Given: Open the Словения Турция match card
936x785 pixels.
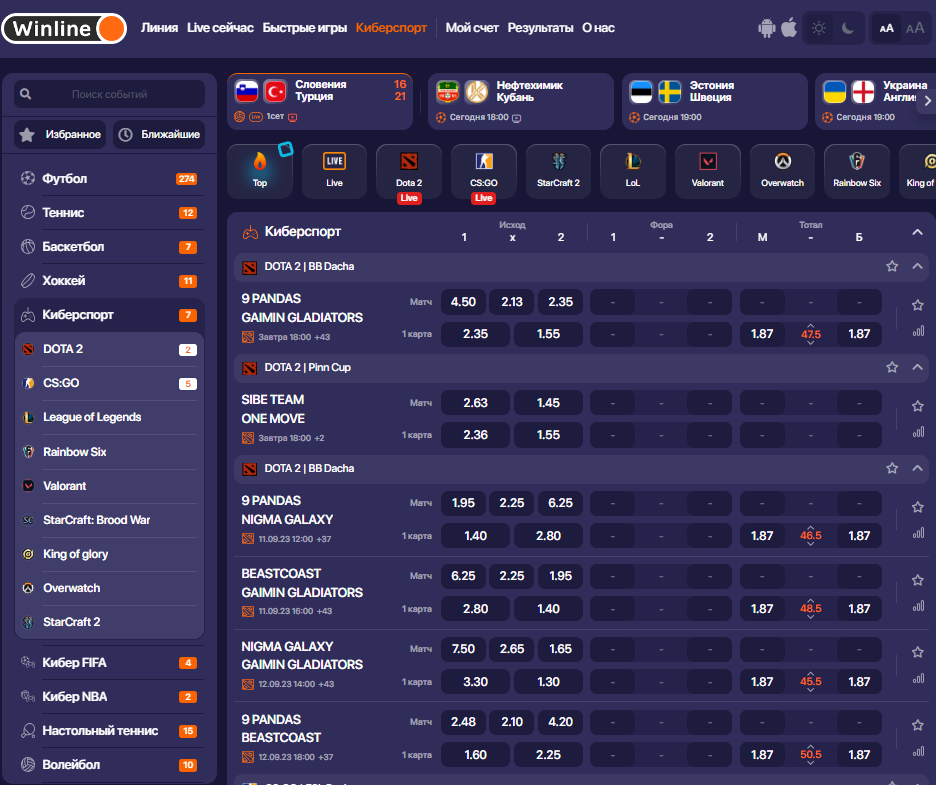Looking at the screenshot, I should [320, 101].
